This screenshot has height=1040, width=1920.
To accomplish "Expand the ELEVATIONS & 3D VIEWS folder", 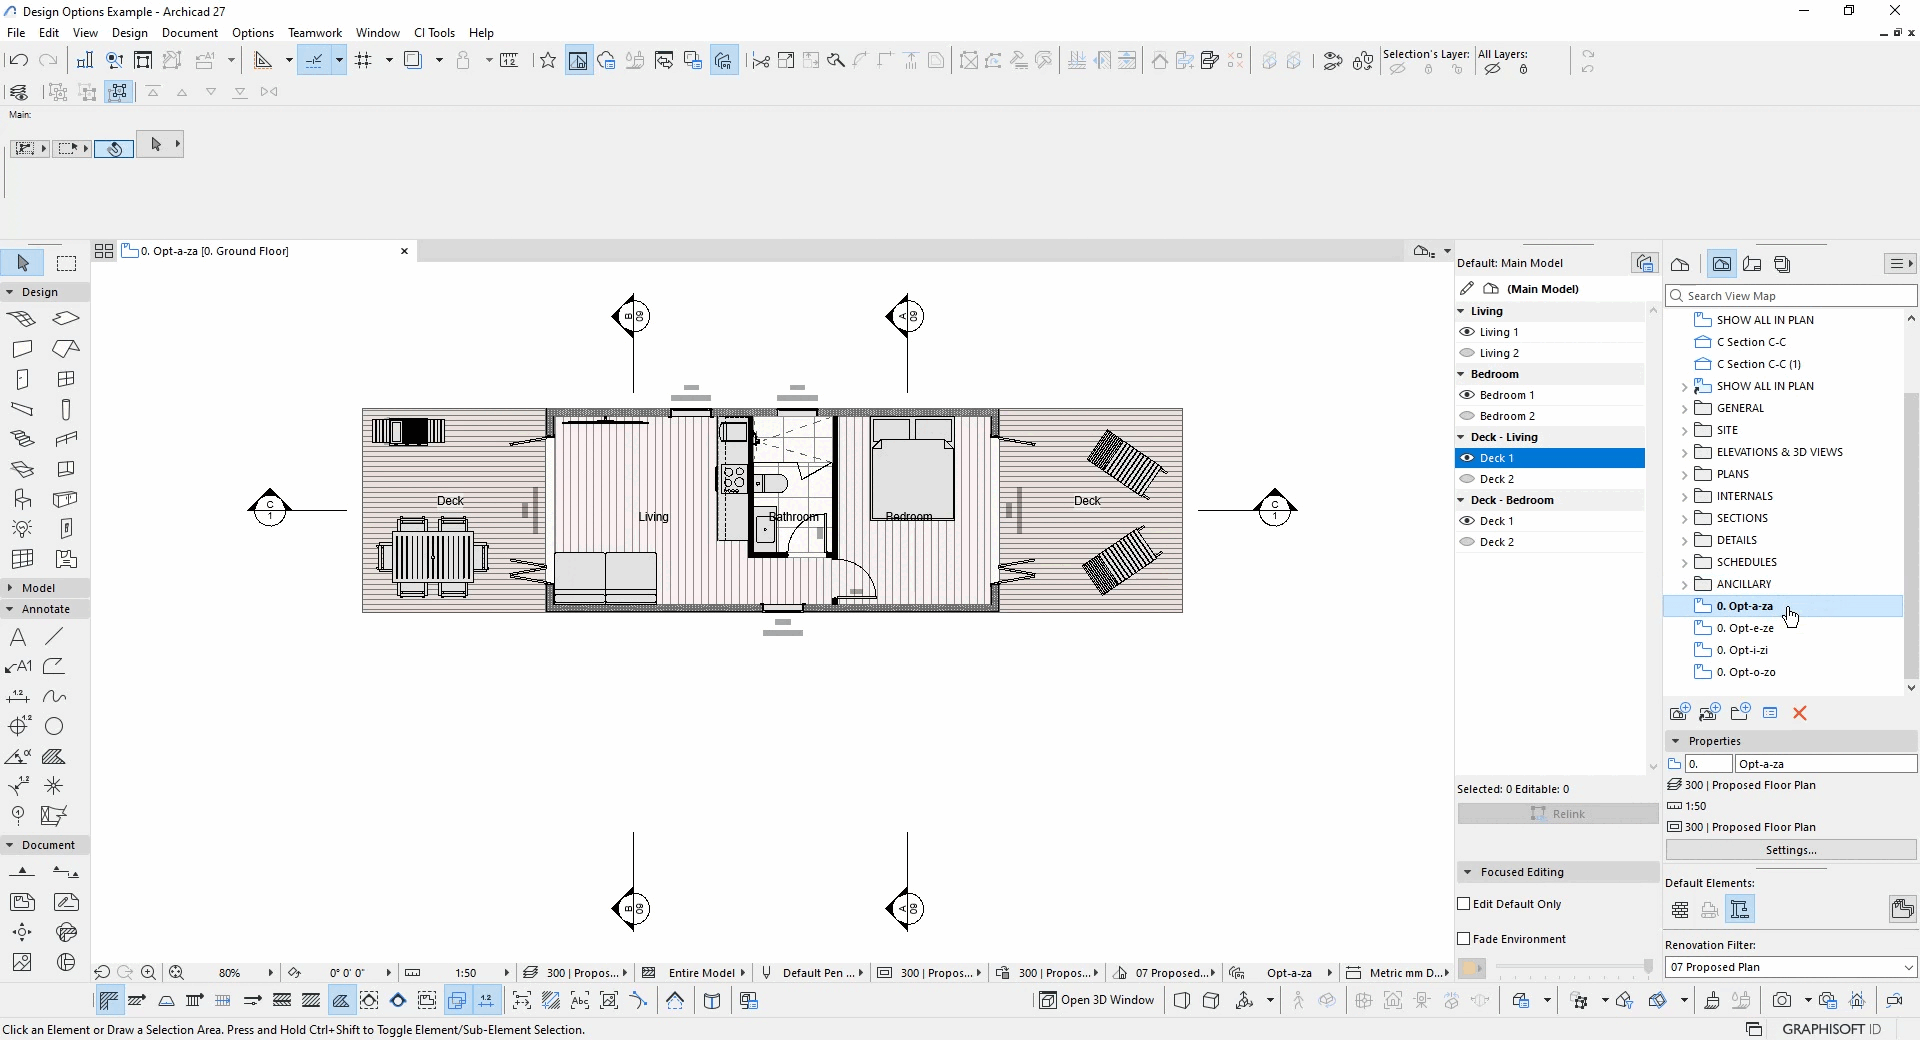I will (x=1684, y=452).
